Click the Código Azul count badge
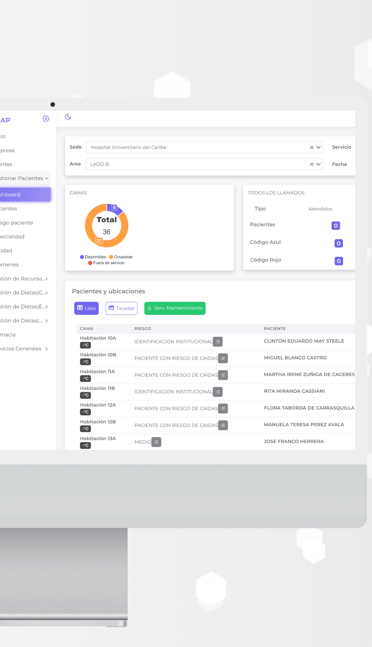Image resolution: width=372 pixels, height=647 pixels. (339, 243)
